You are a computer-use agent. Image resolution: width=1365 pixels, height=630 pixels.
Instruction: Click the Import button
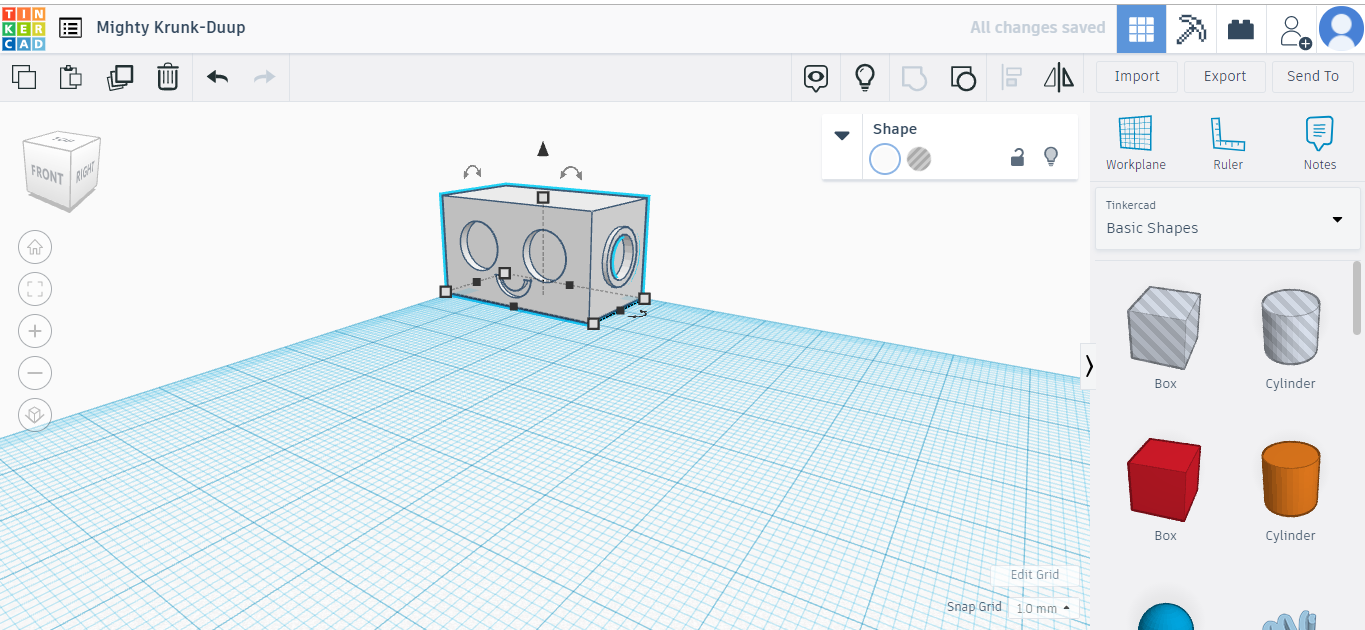[1137, 76]
